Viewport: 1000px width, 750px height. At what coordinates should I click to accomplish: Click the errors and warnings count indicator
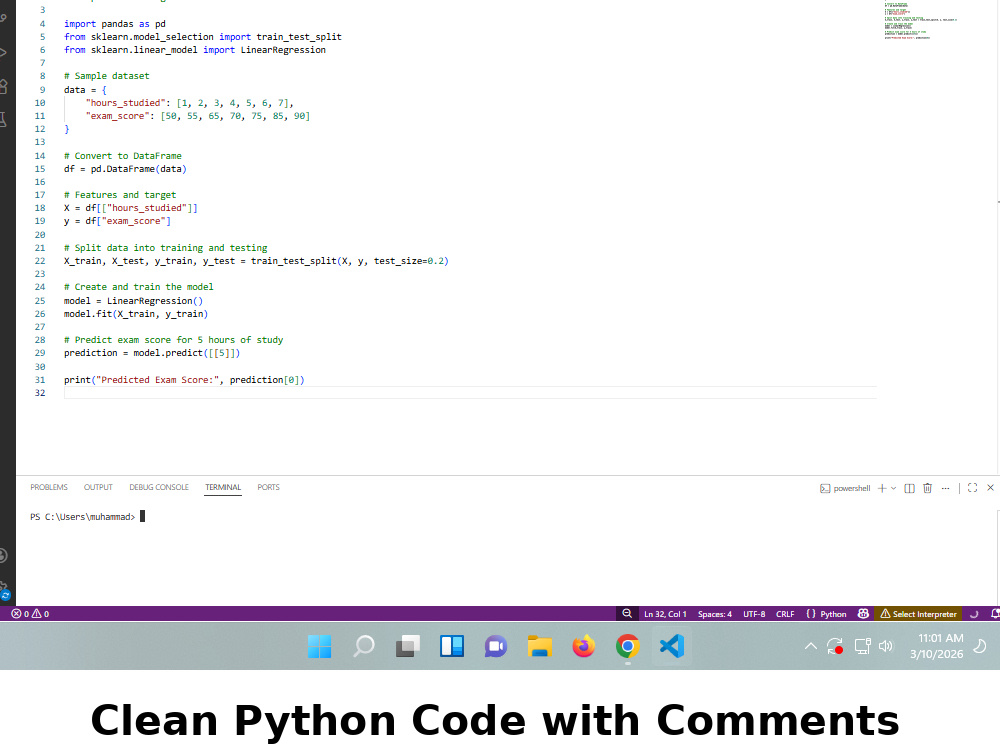(x=30, y=614)
